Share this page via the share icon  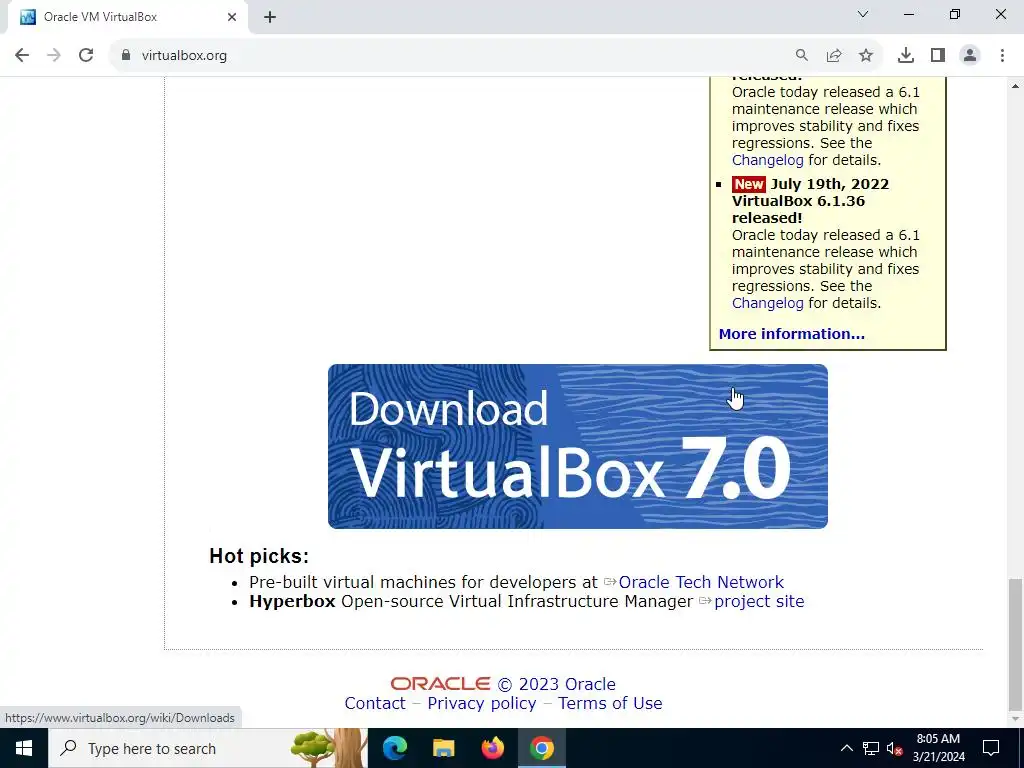[x=834, y=56]
